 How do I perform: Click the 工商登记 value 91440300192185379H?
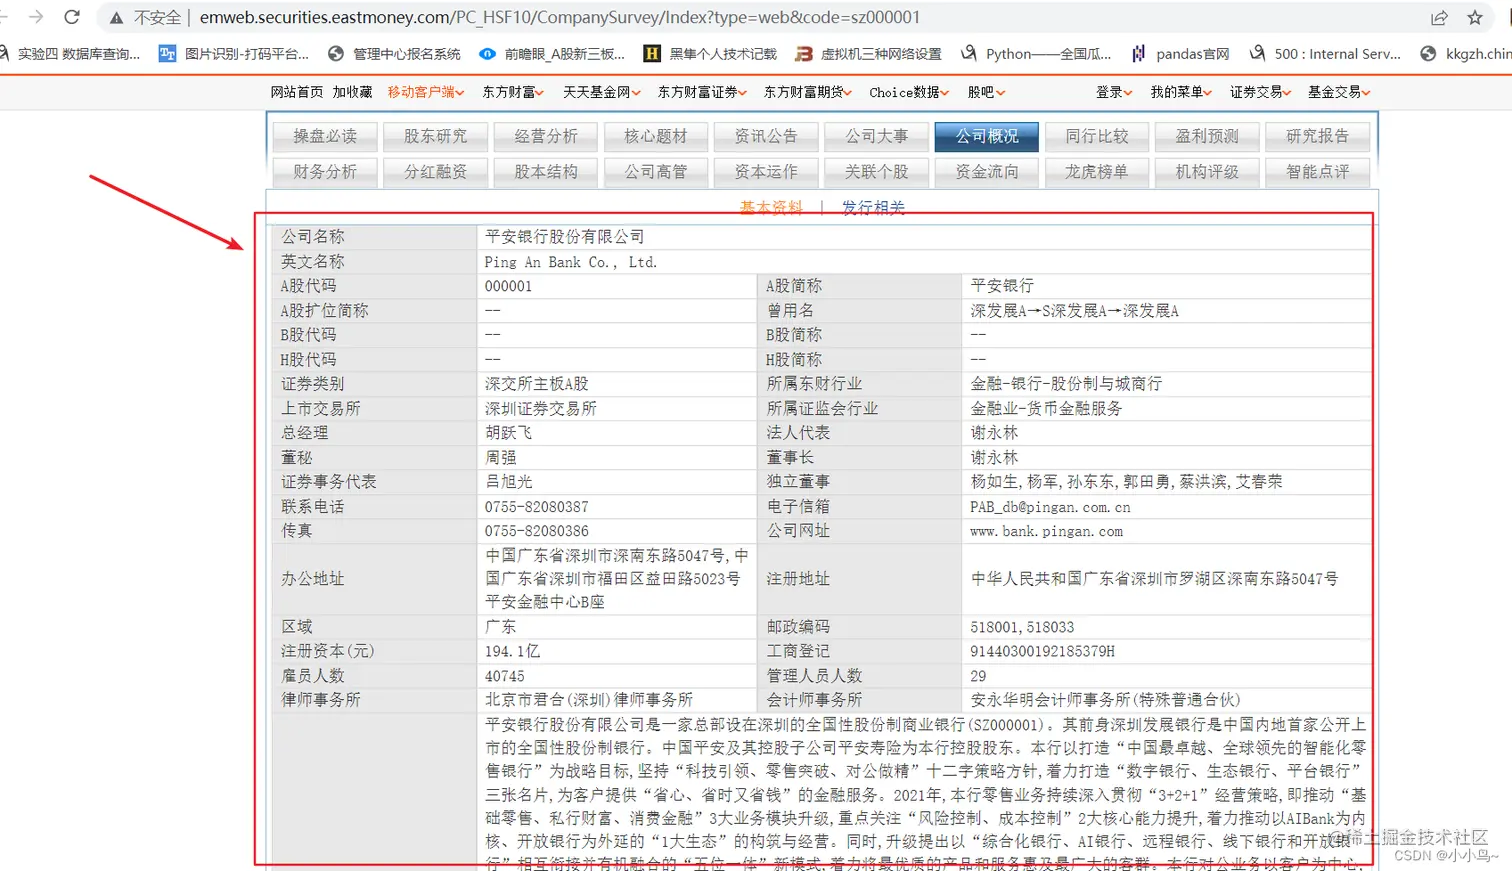1042,651
